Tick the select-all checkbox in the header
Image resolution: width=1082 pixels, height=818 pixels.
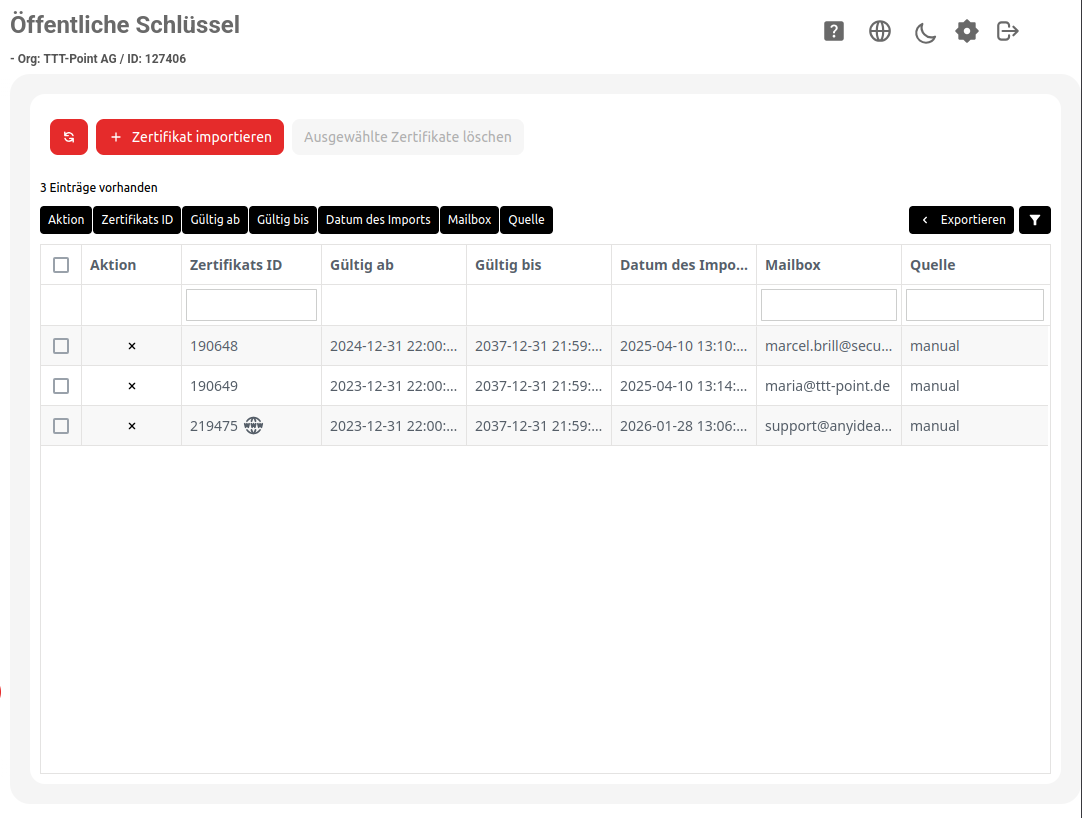pos(61,265)
